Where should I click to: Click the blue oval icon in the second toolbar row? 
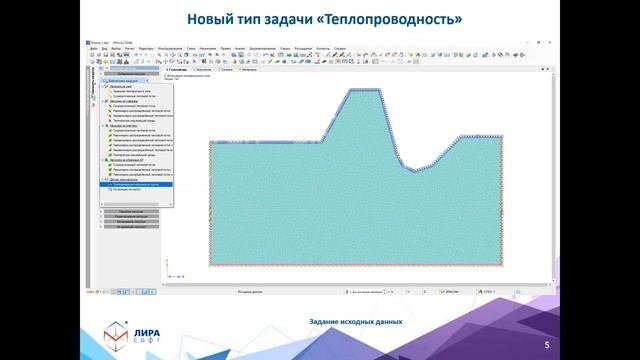(308, 62)
